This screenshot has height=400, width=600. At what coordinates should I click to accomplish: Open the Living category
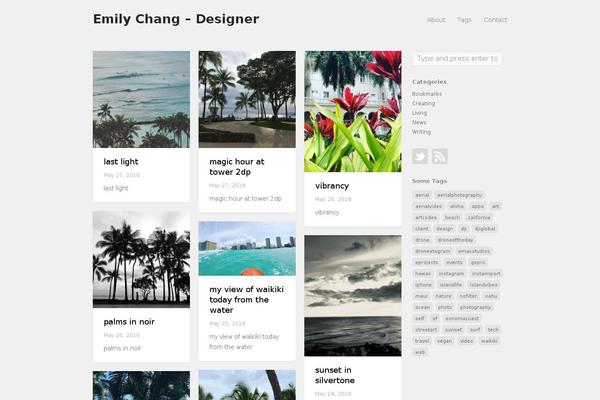point(419,113)
